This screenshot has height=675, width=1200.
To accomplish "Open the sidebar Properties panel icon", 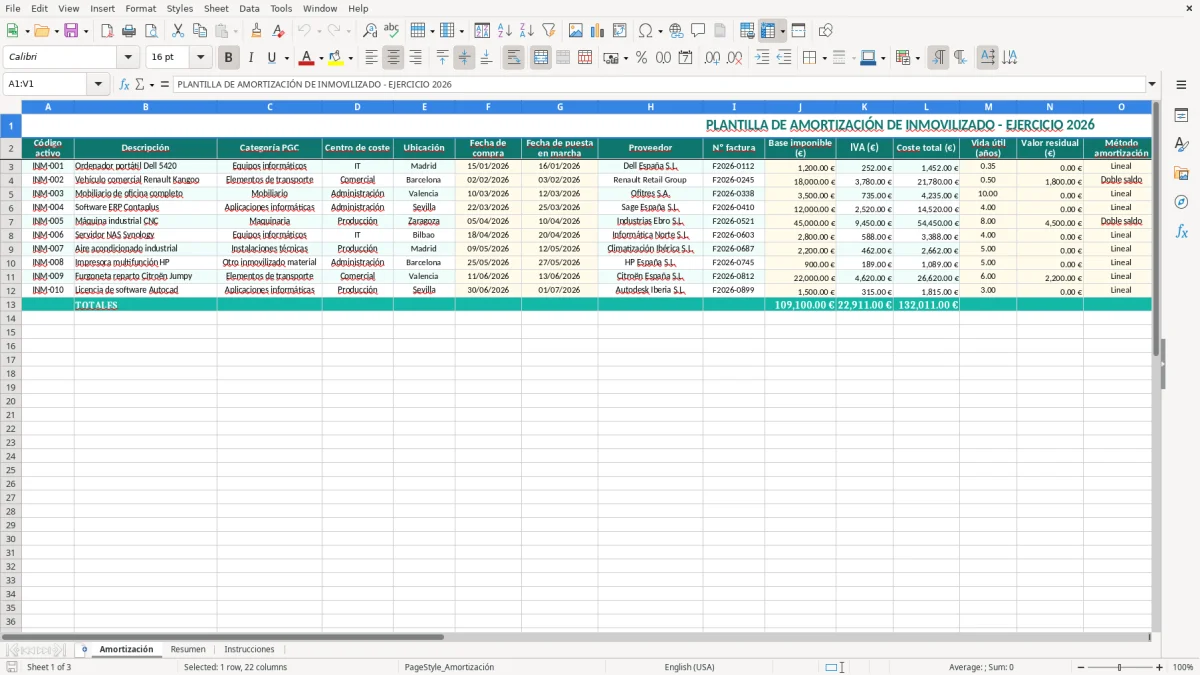I will coord(1181,116).
